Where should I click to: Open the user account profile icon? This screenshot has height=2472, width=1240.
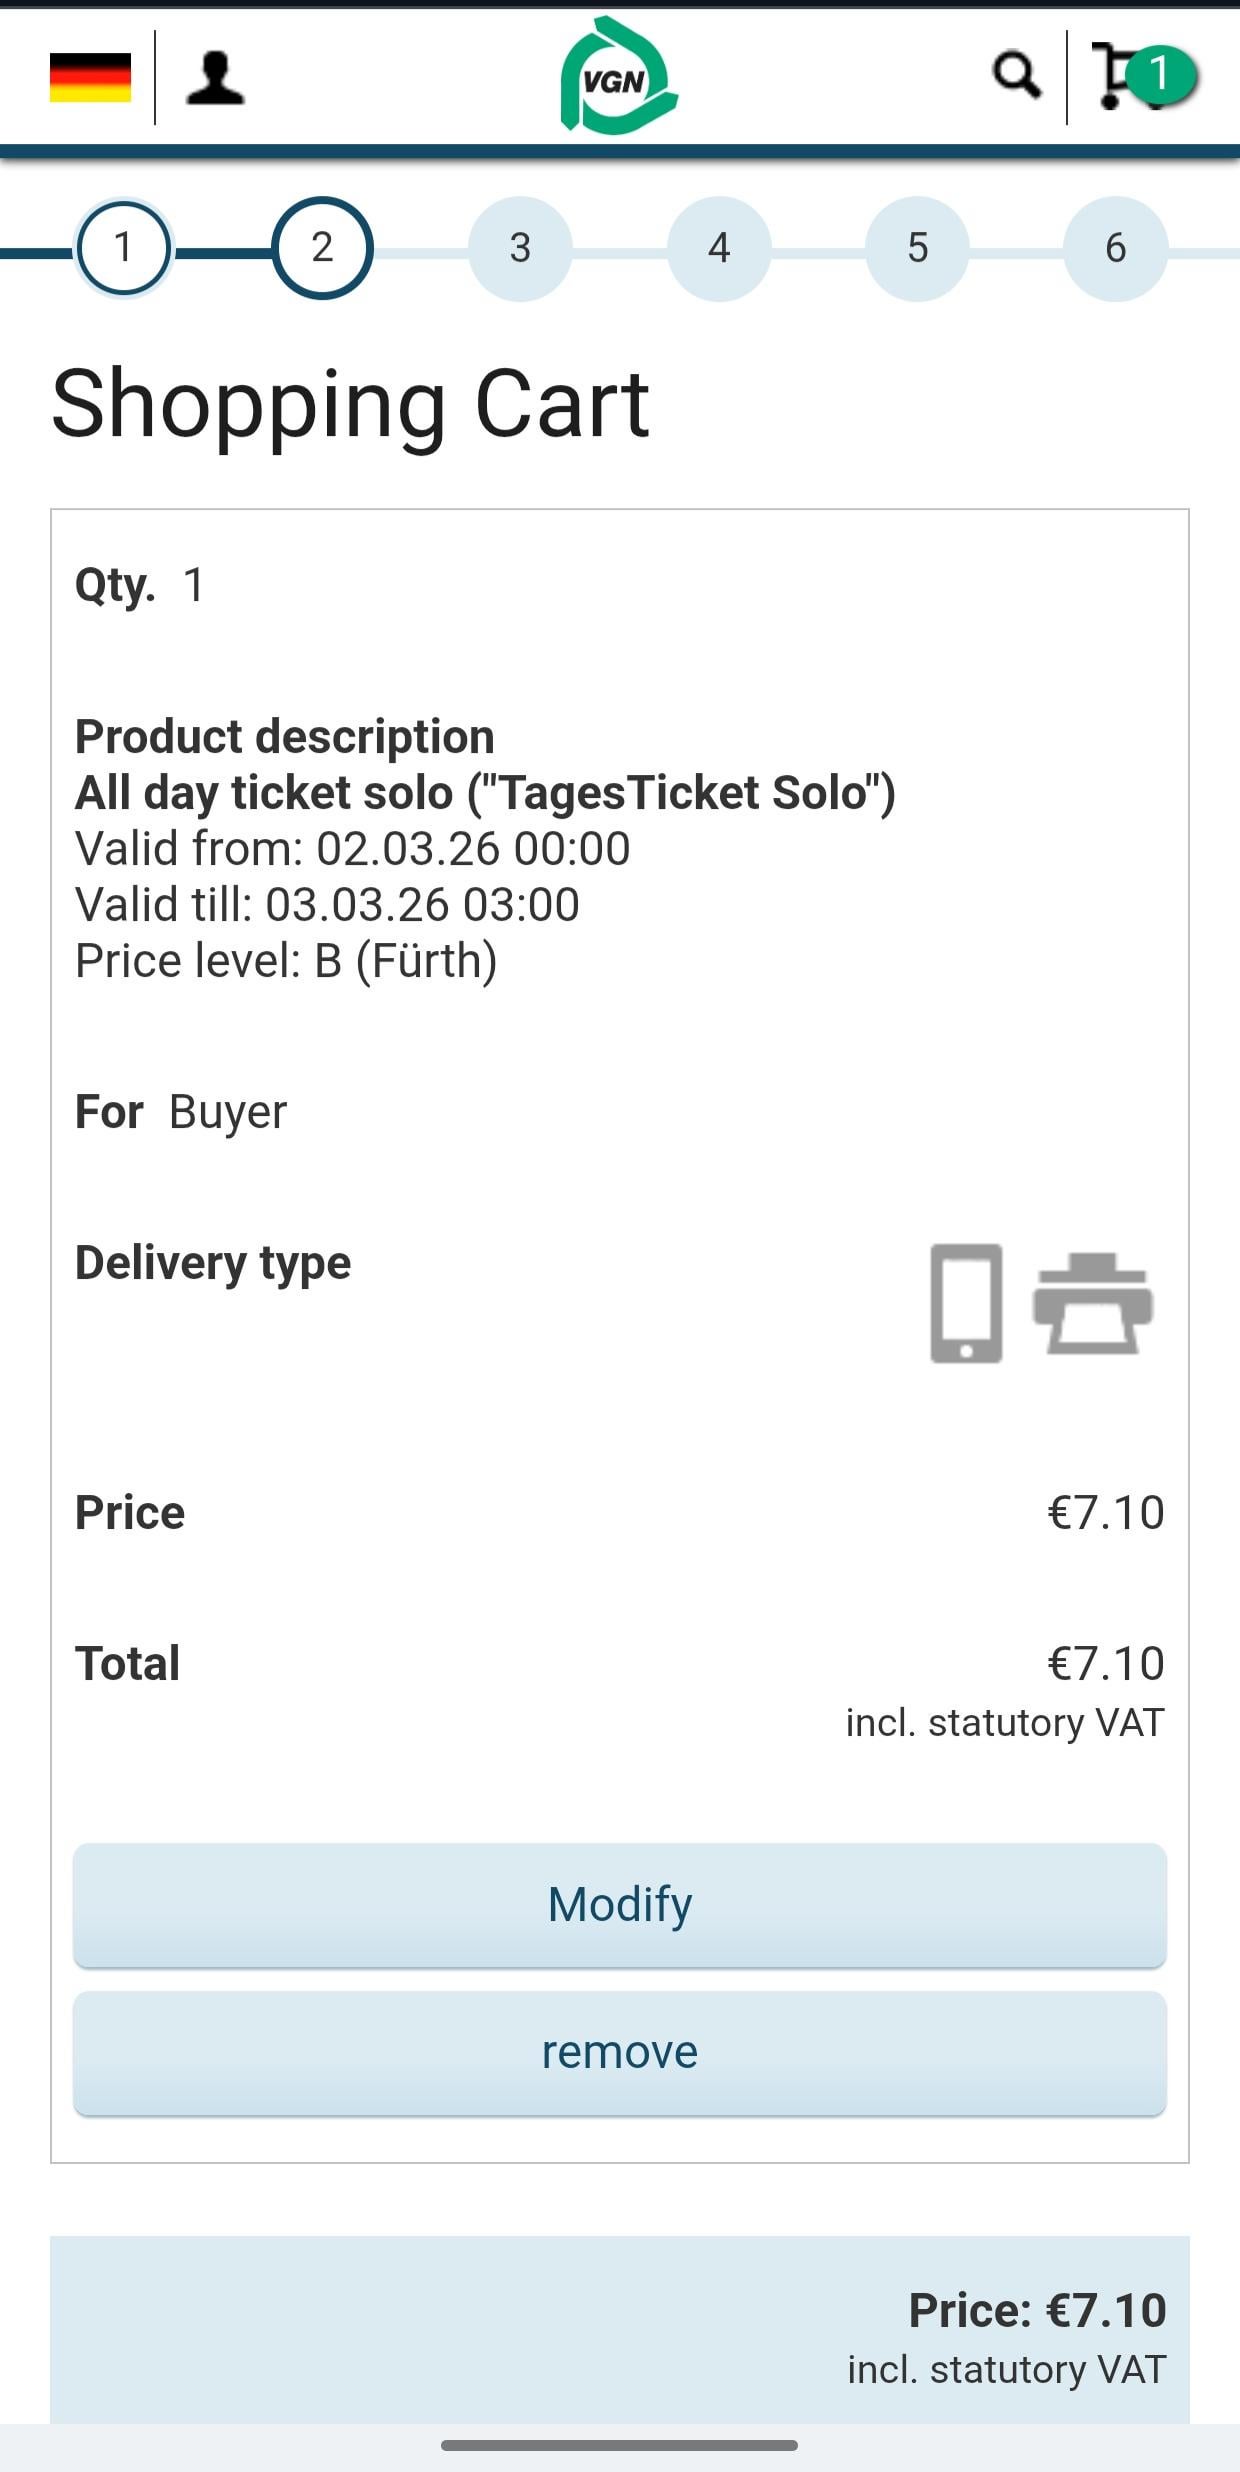215,78
